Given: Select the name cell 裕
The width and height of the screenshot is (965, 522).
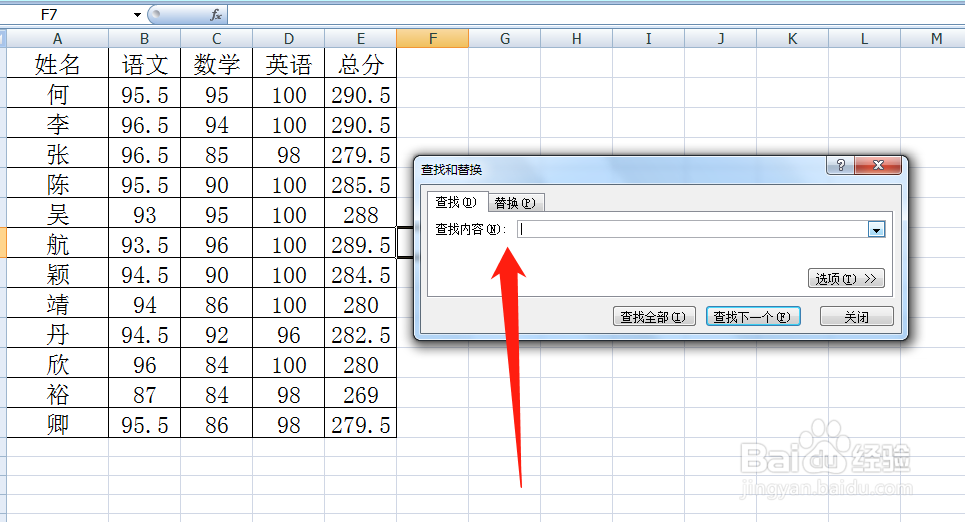Looking at the screenshot, I should pyautogui.click(x=57, y=393).
